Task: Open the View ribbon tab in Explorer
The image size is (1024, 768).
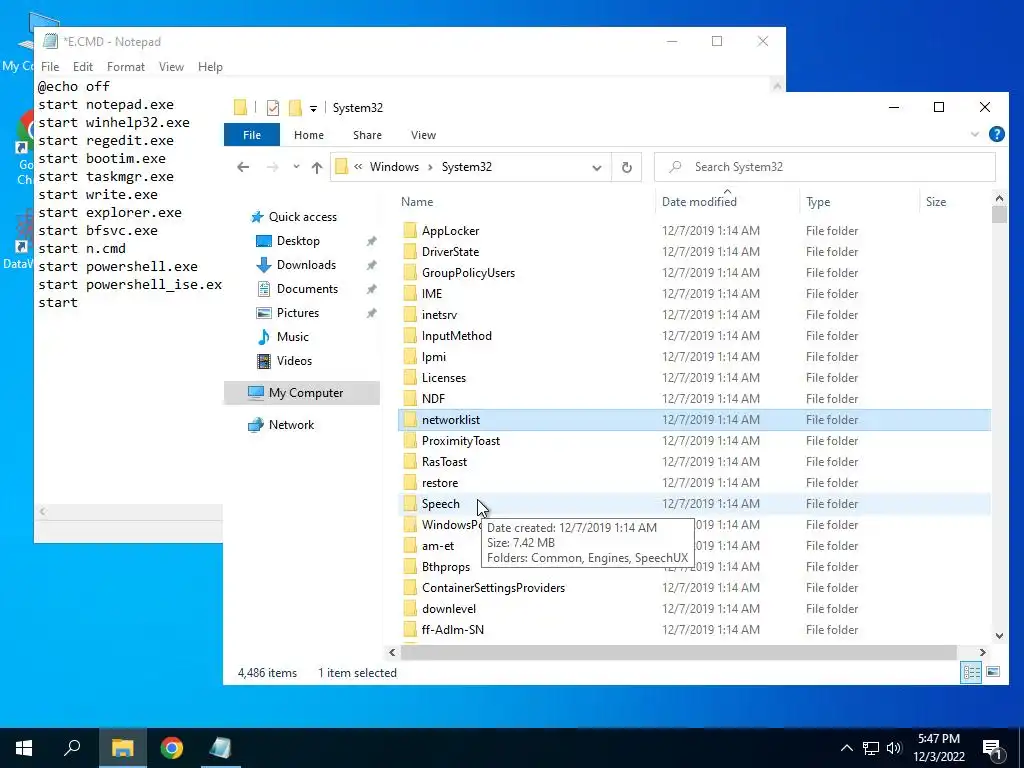Action: coord(423,135)
